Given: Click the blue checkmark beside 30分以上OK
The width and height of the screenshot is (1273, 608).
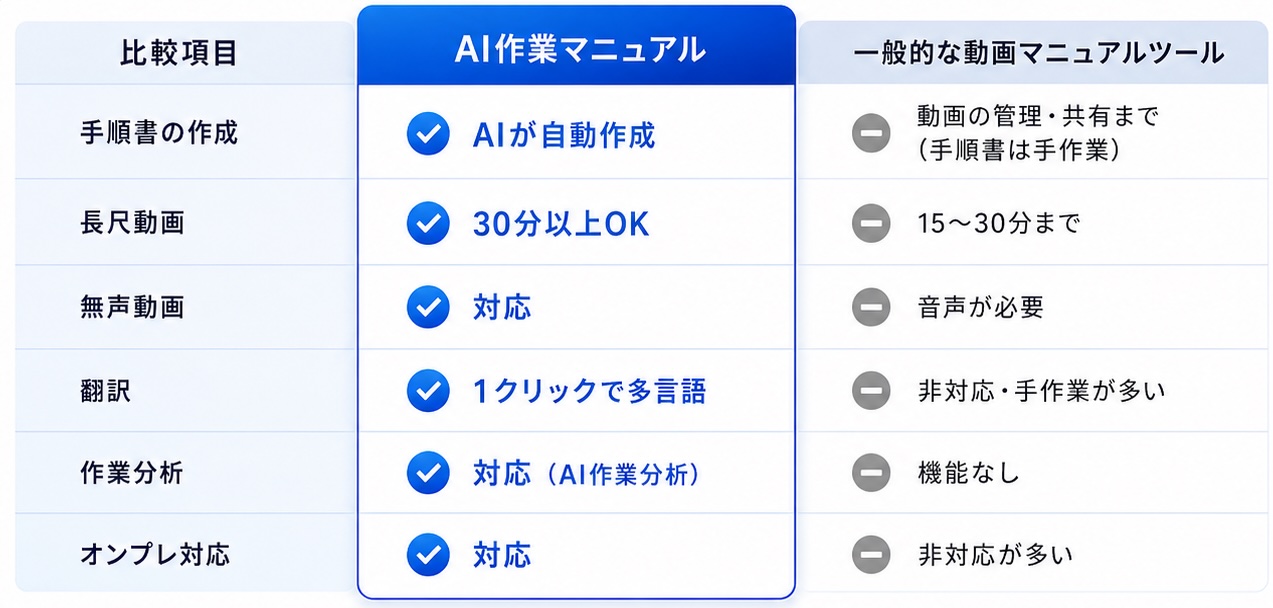Looking at the screenshot, I should click(428, 223).
